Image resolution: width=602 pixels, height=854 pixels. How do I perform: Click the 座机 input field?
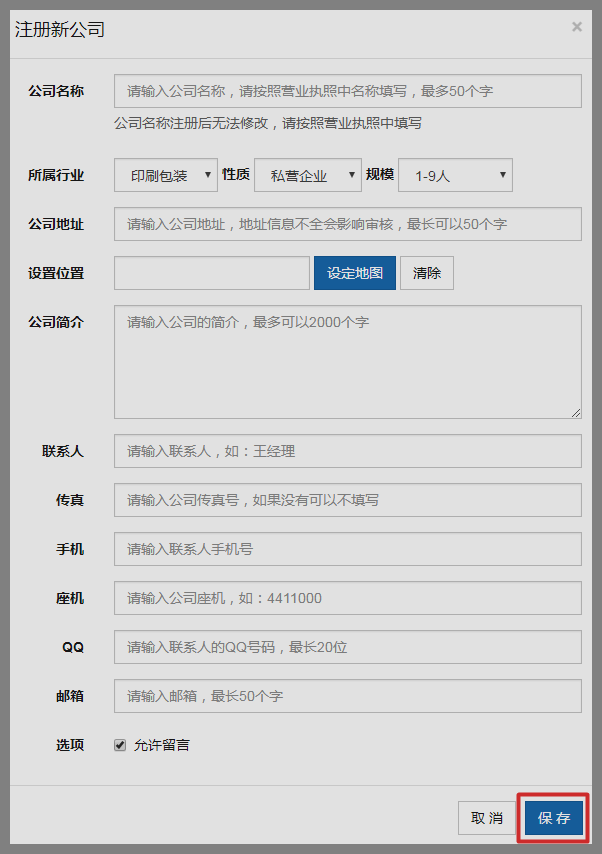(x=347, y=598)
